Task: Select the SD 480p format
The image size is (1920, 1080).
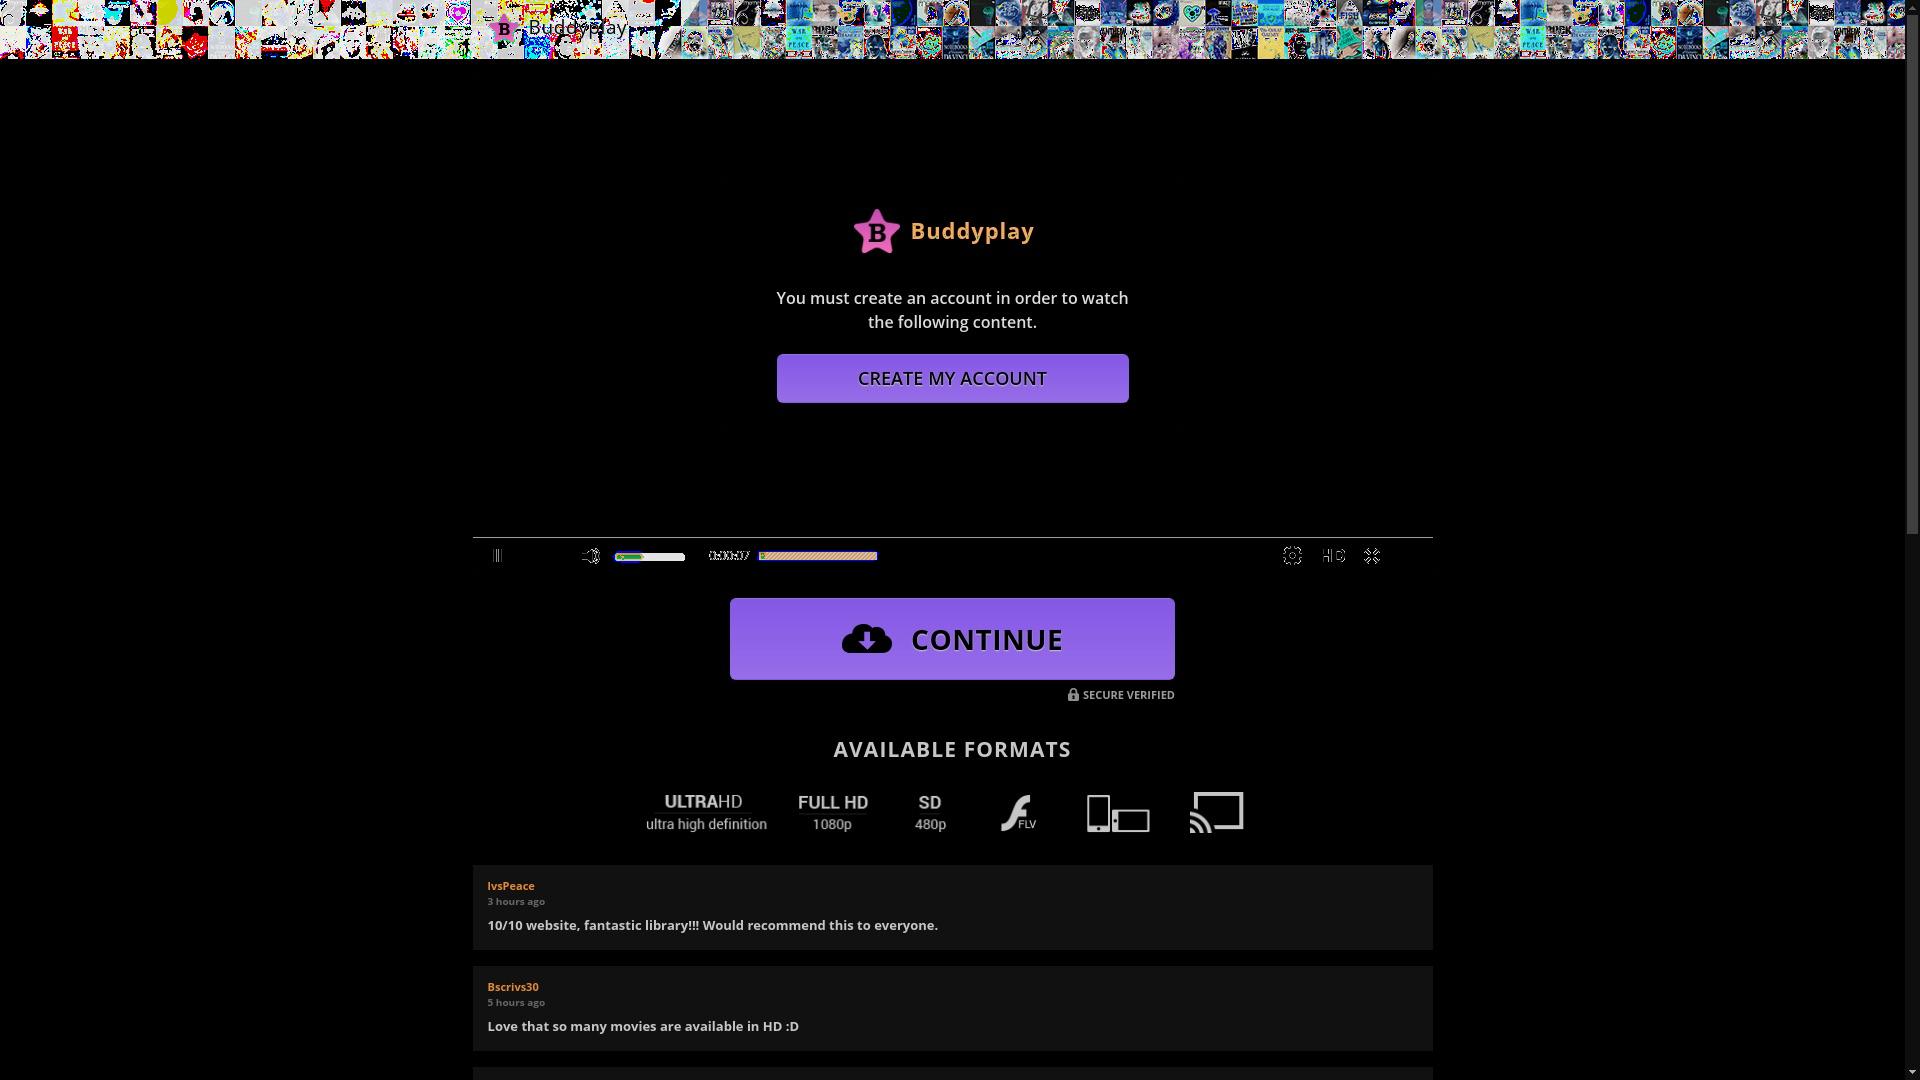Action: pos(930,812)
